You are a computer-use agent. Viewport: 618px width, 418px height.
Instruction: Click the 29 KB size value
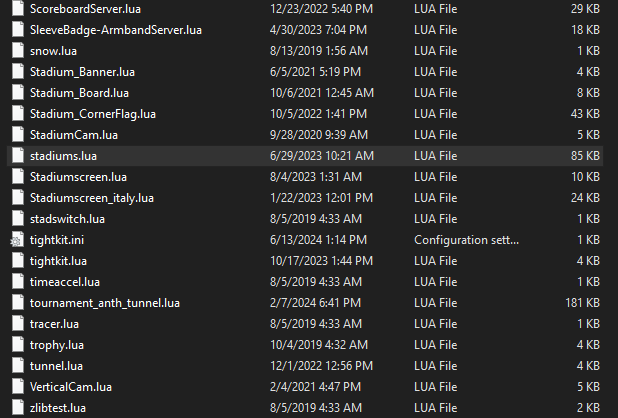[585, 9]
